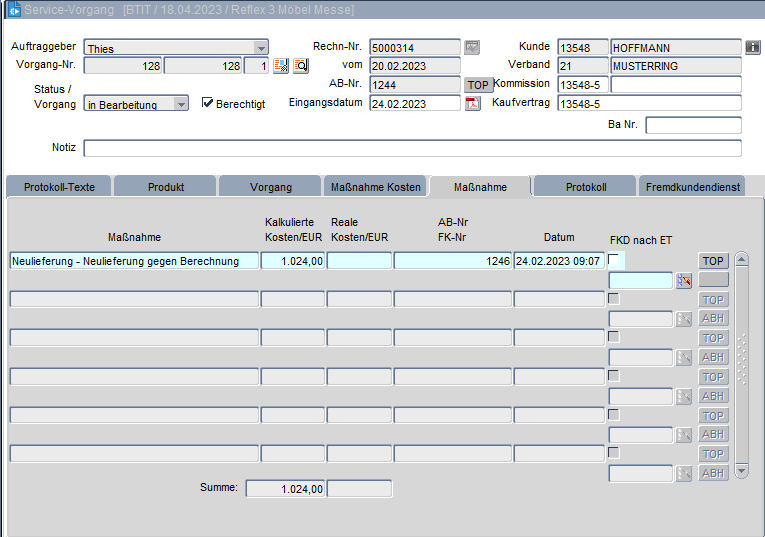Open the Maßnahme Kosten tab
765x537 pixels.
point(375,187)
